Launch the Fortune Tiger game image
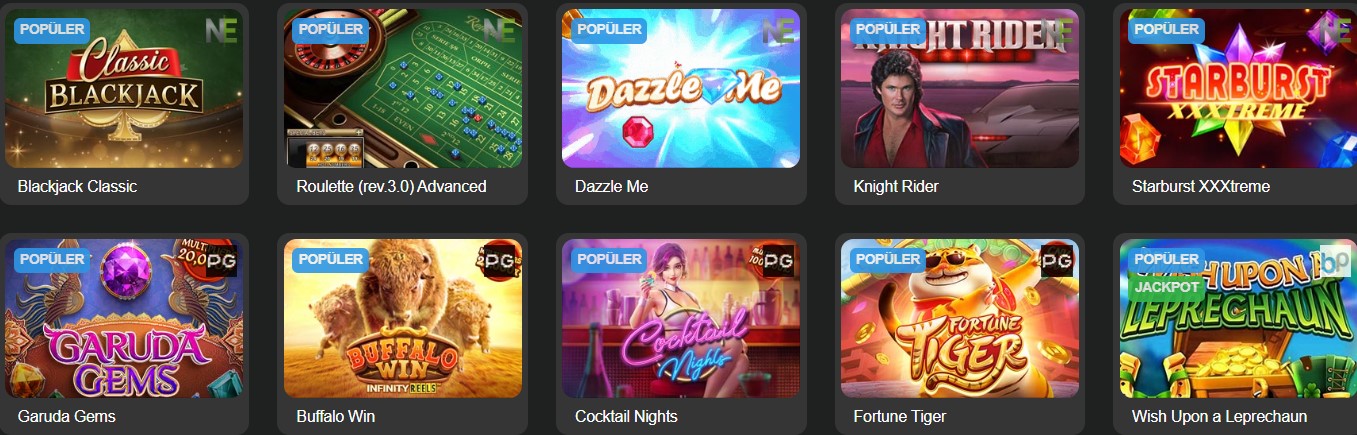The width and height of the screenshot is (1357, 435). [x=960, y=318]
